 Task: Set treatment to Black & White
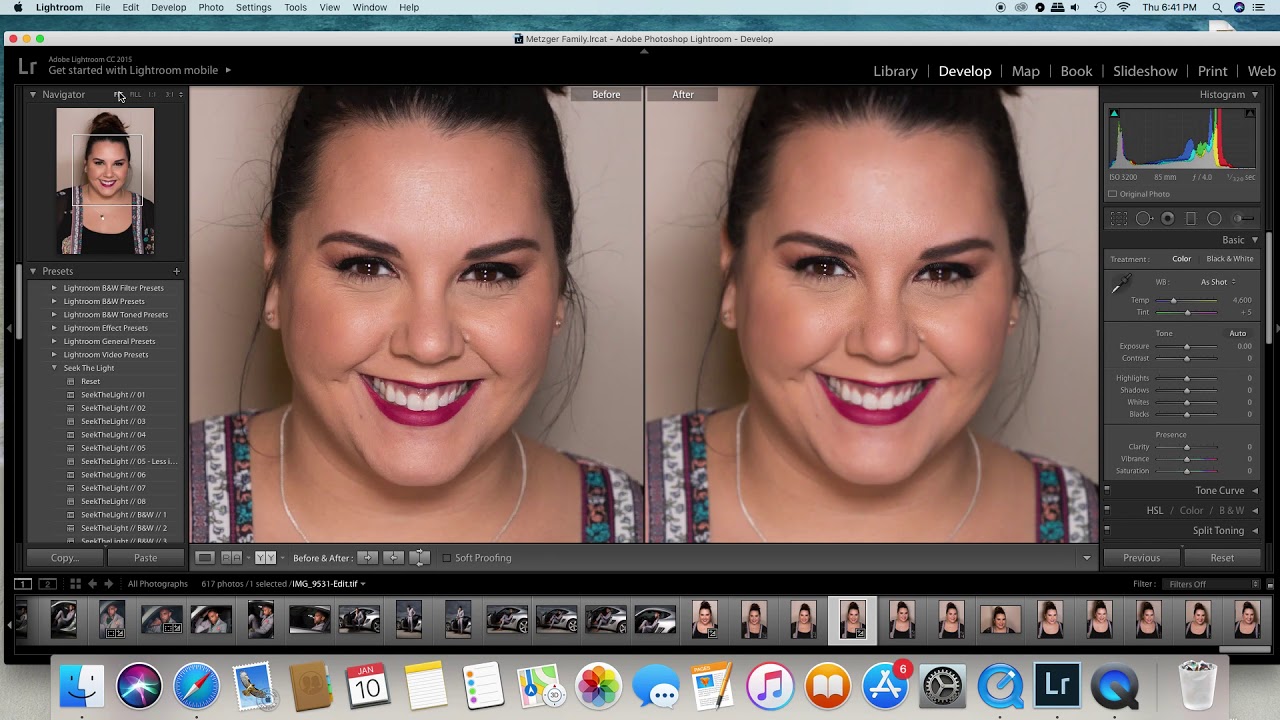pyautogui.click(x=1229, y=259)
